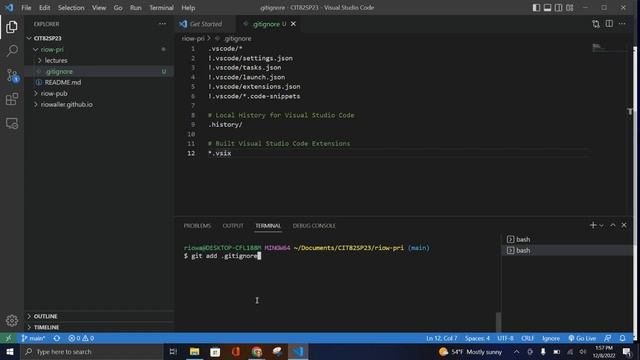The image size is (640, 360).
Task: Switch to the DEBUG CONSOLE tab
Action: point(314,226)
